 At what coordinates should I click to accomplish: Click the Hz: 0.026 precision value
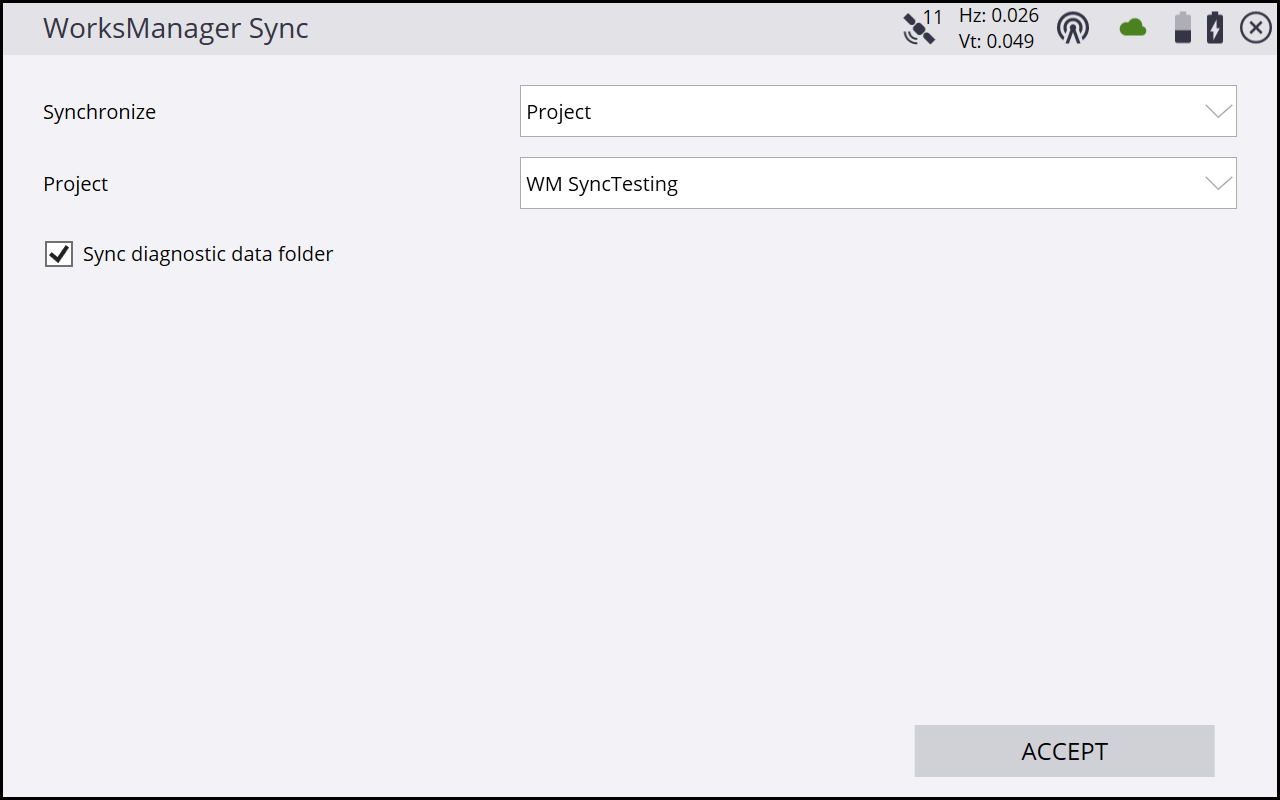998,16
